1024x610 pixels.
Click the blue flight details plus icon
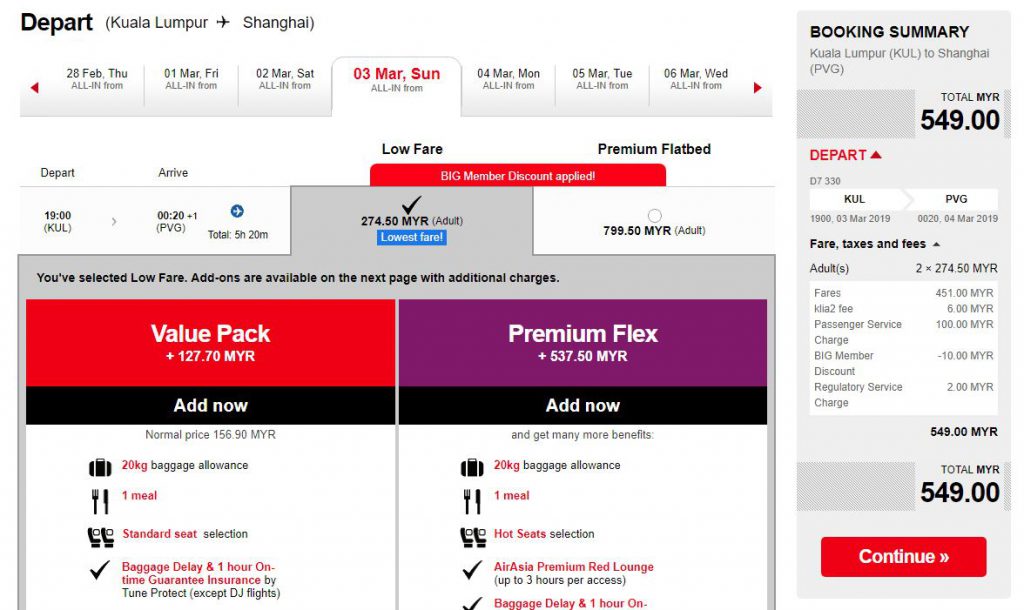(x=237, y=211)
